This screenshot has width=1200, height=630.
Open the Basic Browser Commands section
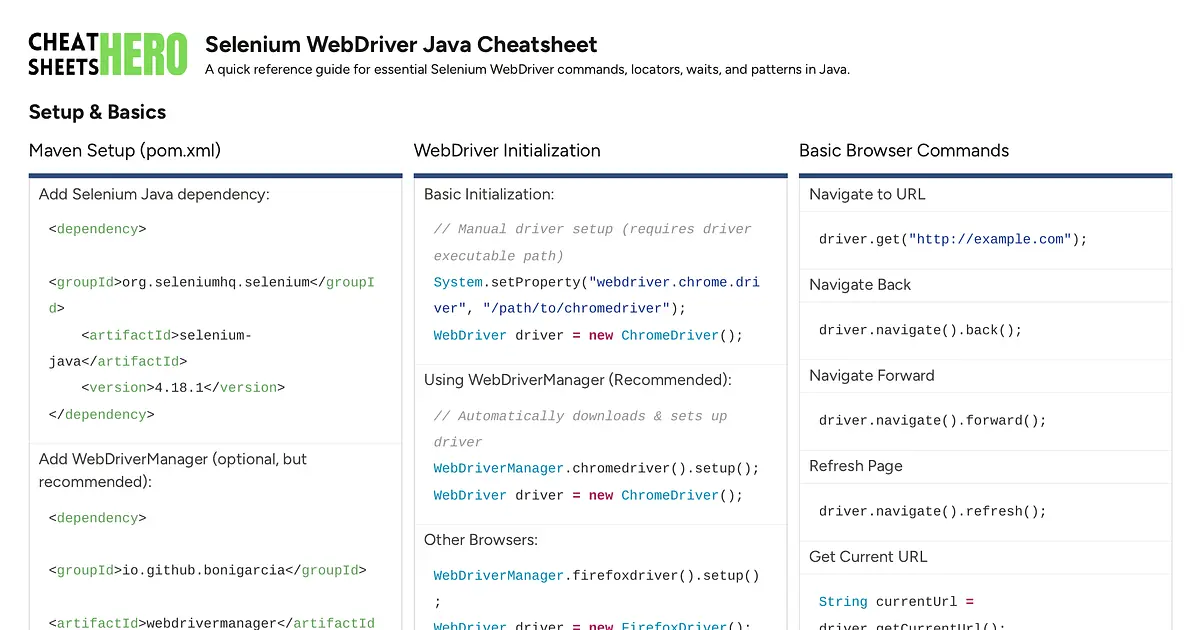pos(903,151)
